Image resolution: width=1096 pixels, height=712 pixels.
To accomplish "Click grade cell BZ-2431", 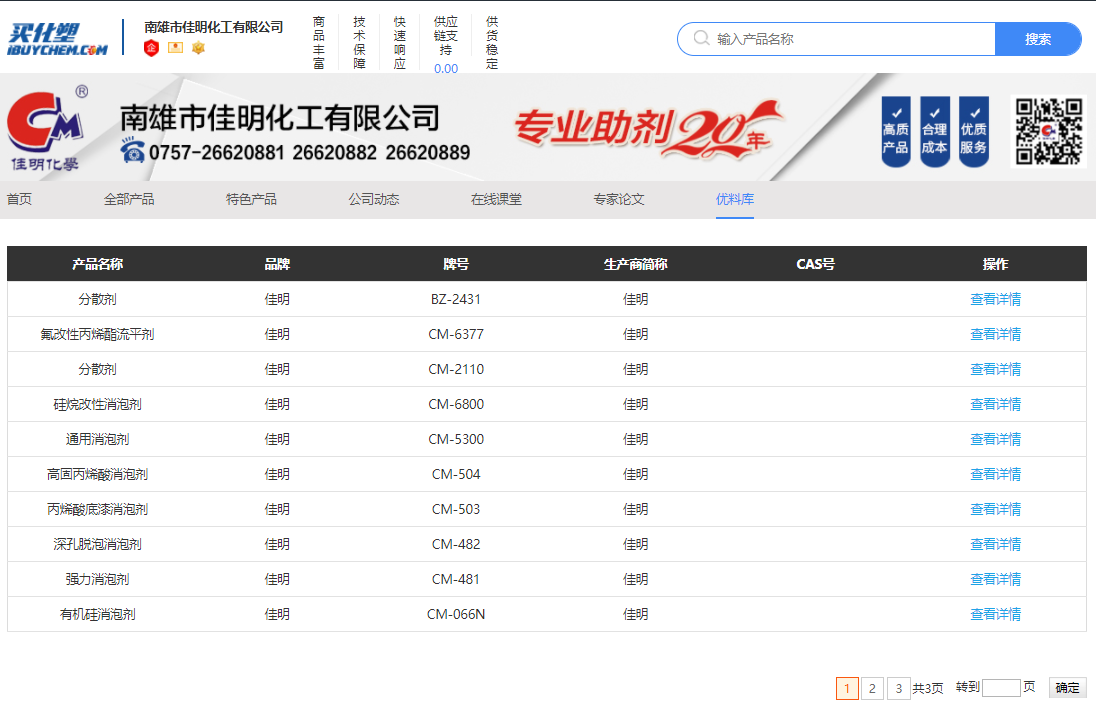I will click(456, 300).
